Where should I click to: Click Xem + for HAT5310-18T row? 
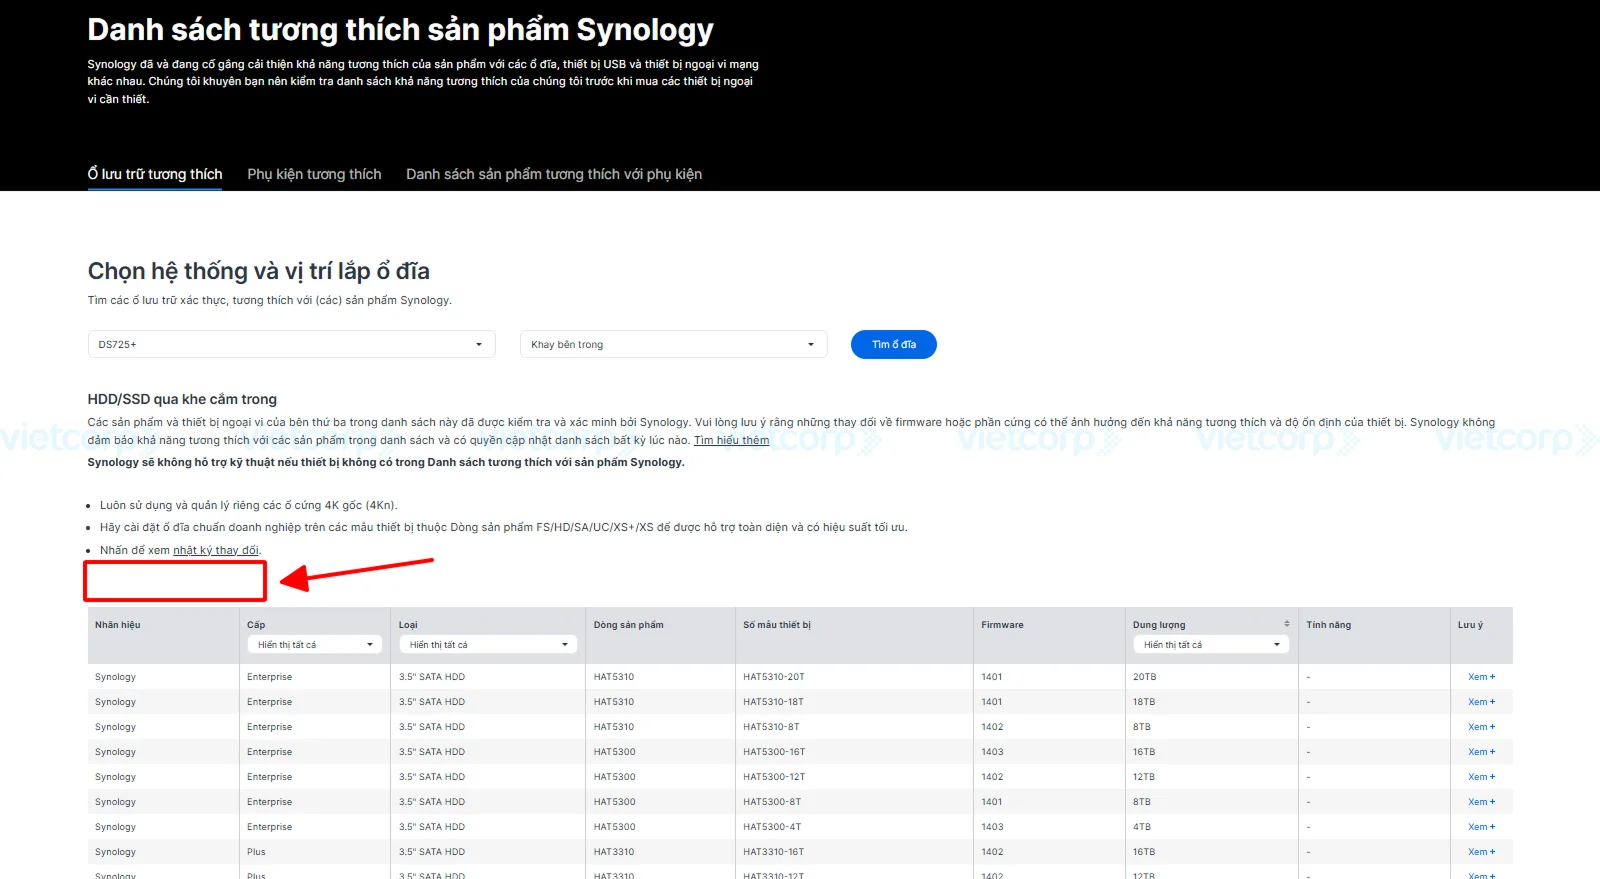tap(1481, 702)
